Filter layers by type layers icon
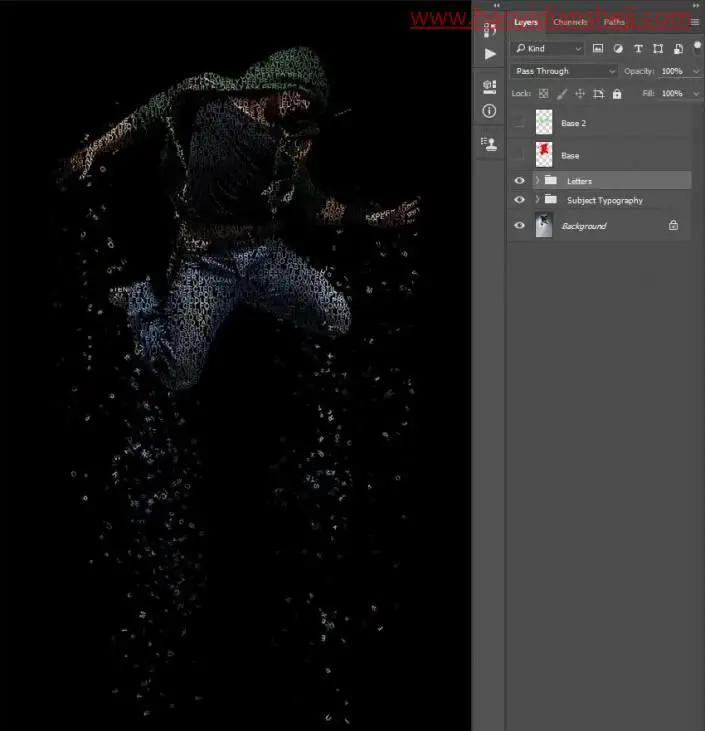 pyautogui.click(x=638, y=48)
